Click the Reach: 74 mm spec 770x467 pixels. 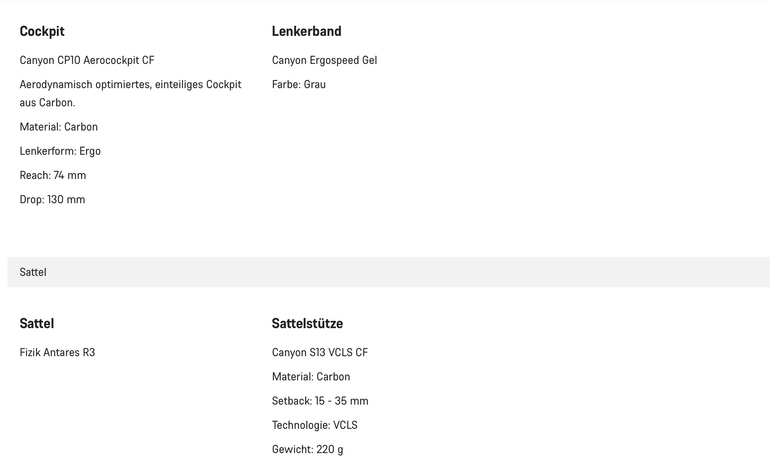(53, 175)
